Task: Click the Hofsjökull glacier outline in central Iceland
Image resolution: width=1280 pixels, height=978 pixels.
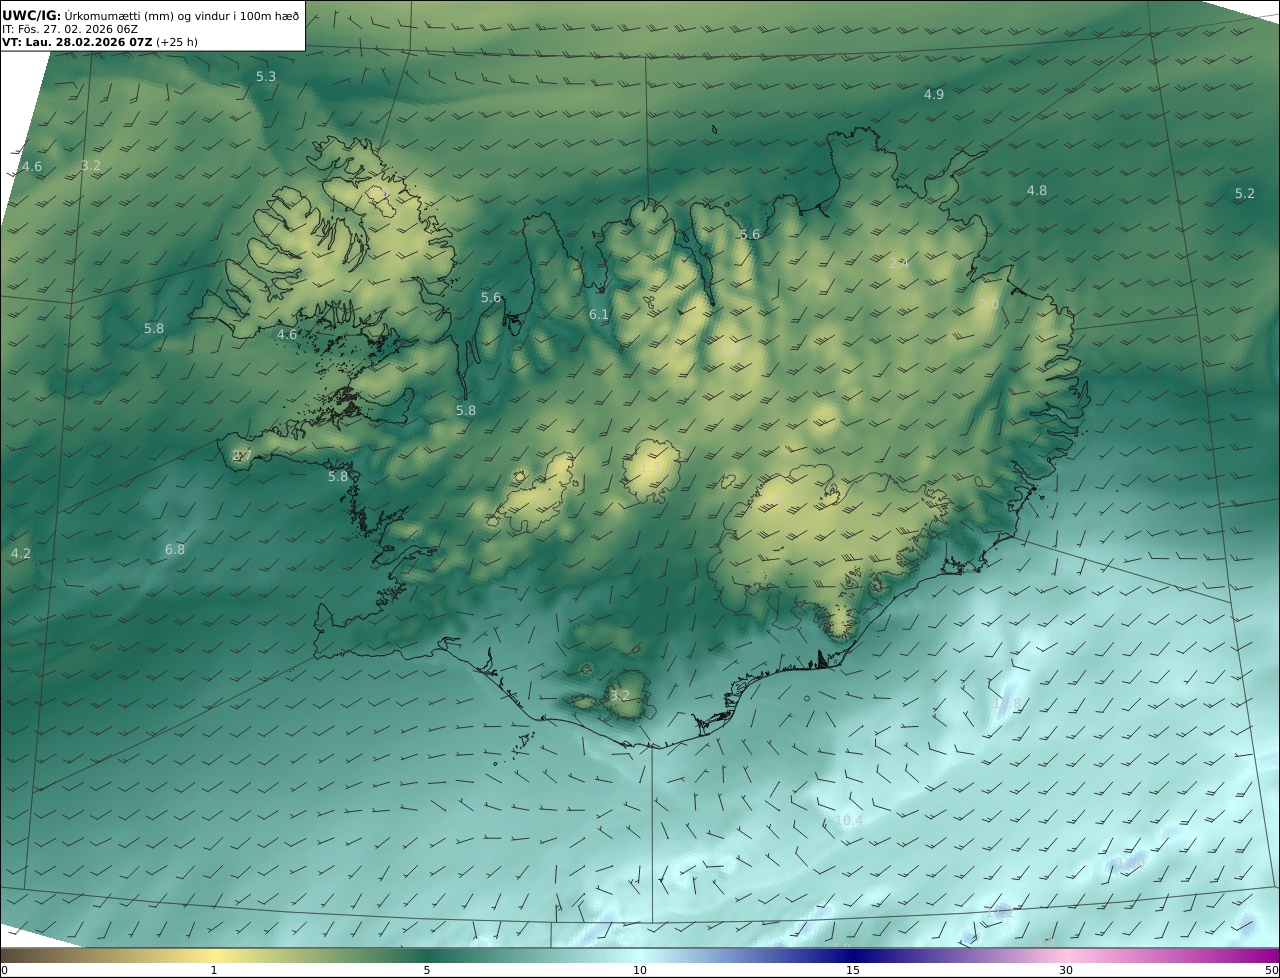Action: pos(651,470)
